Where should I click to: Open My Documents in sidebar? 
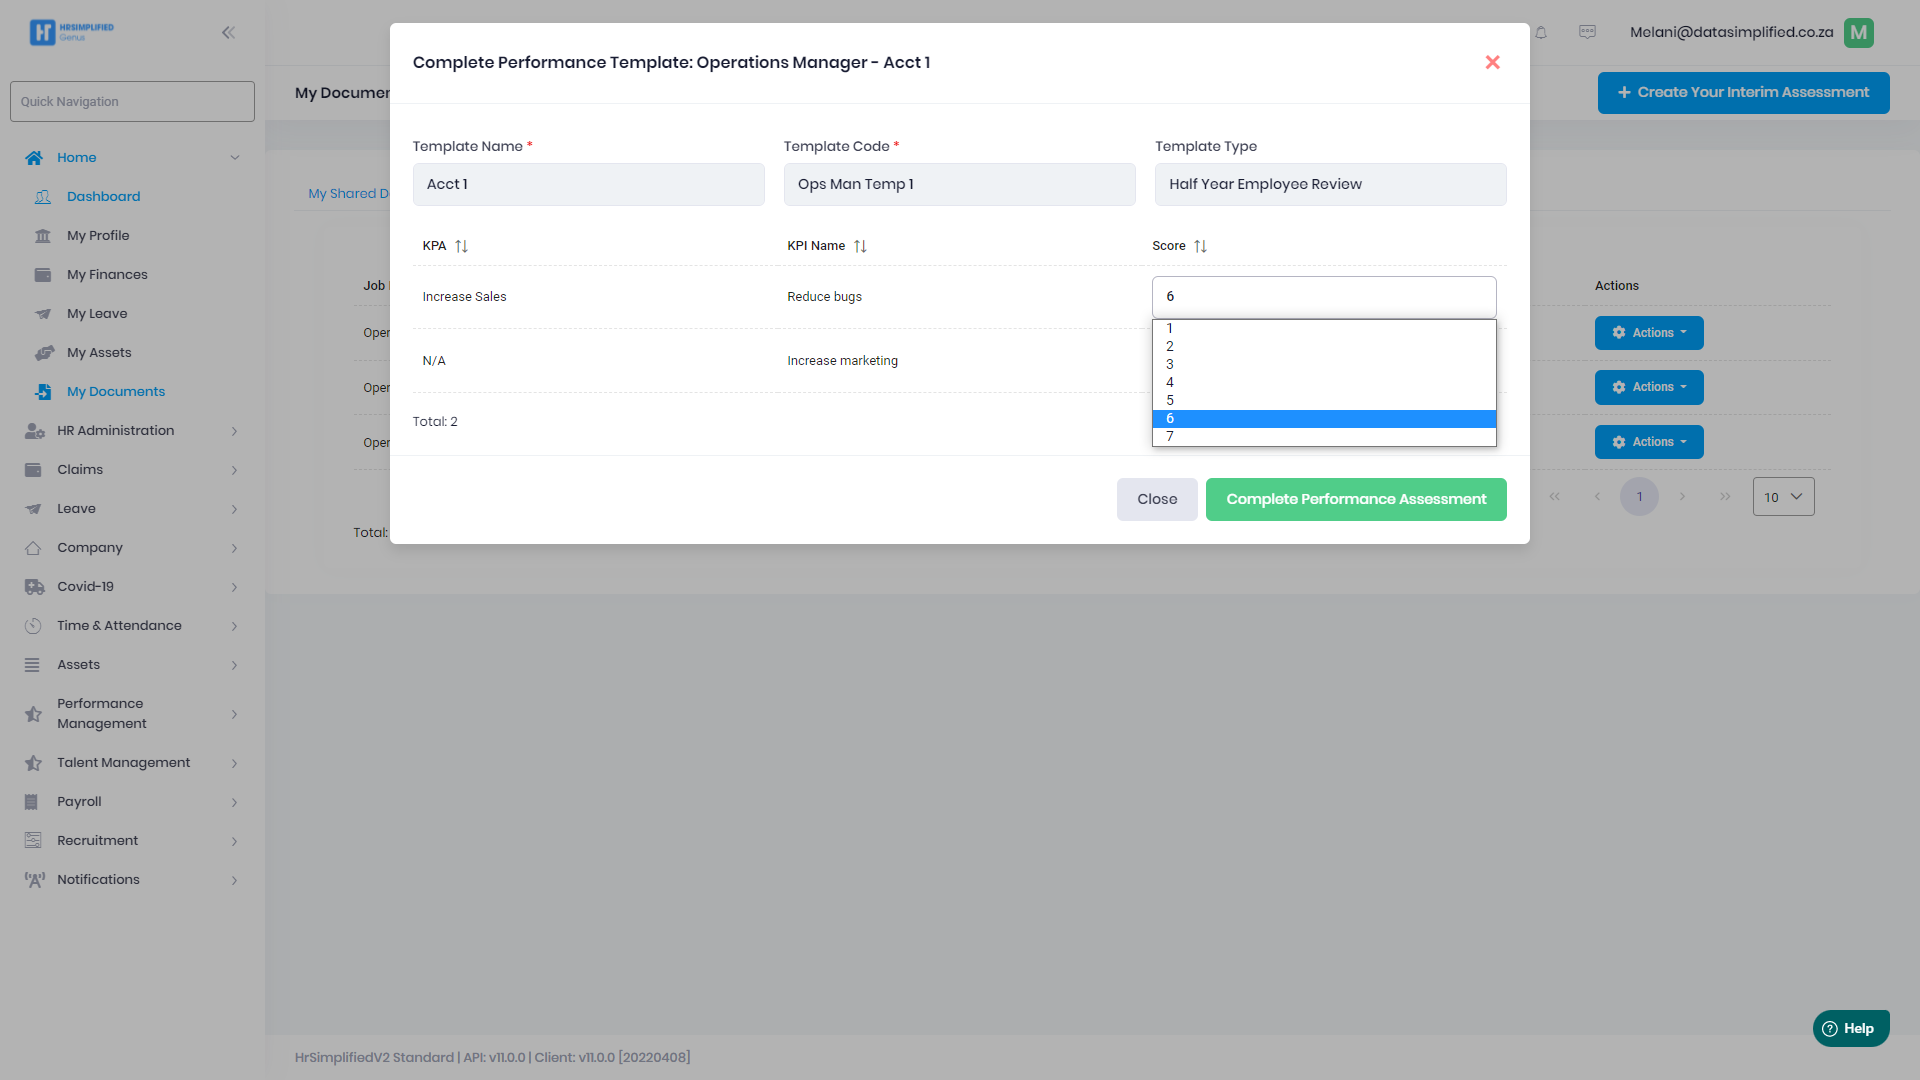tap(115, 392)
